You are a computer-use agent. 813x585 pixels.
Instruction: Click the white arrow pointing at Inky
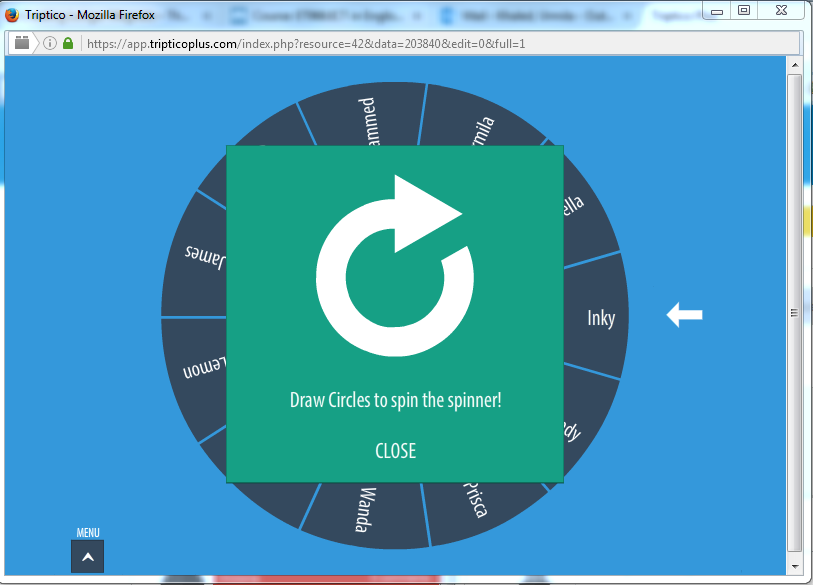click(685, 315)
